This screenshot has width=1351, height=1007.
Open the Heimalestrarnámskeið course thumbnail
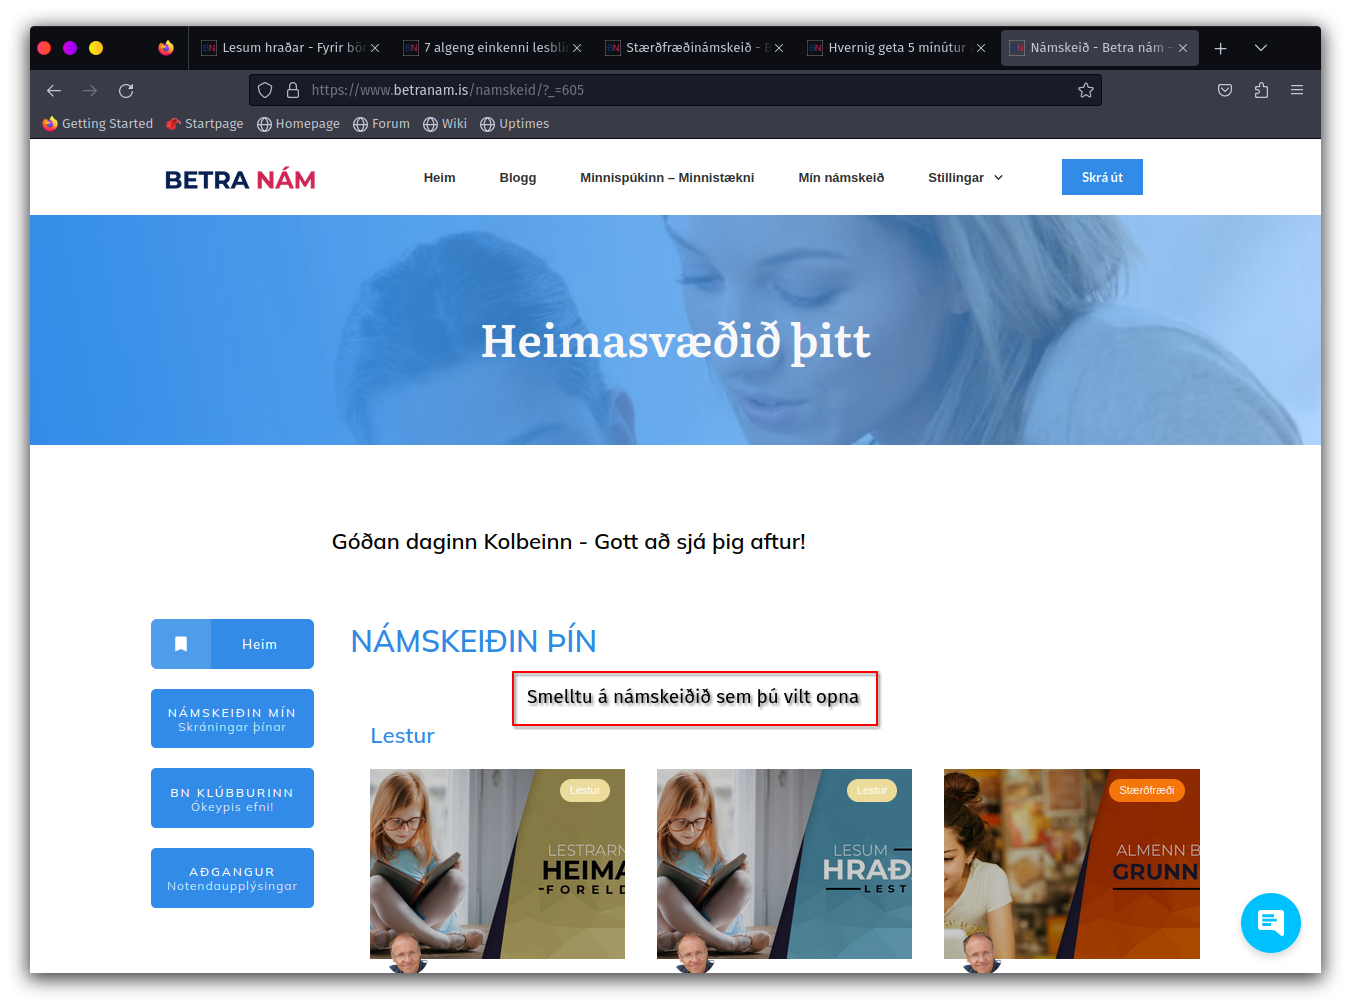[x=497, y=864]
